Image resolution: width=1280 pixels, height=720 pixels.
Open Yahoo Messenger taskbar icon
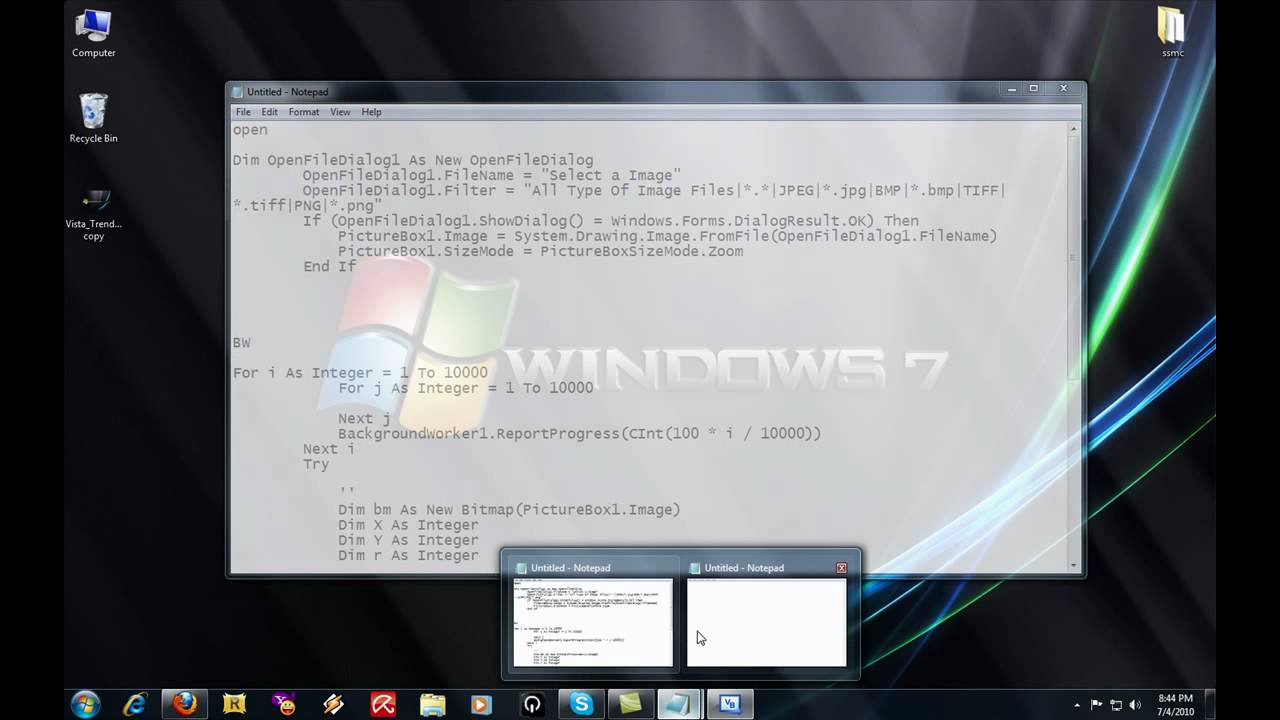284,705
